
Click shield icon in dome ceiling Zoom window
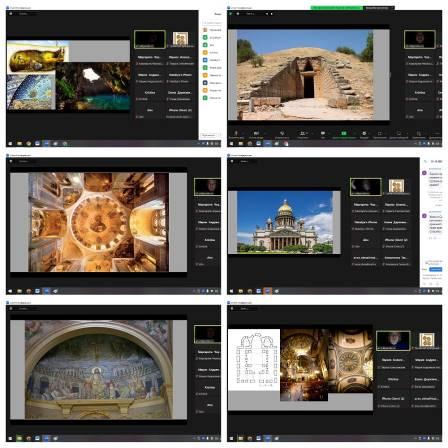point(11,161)
